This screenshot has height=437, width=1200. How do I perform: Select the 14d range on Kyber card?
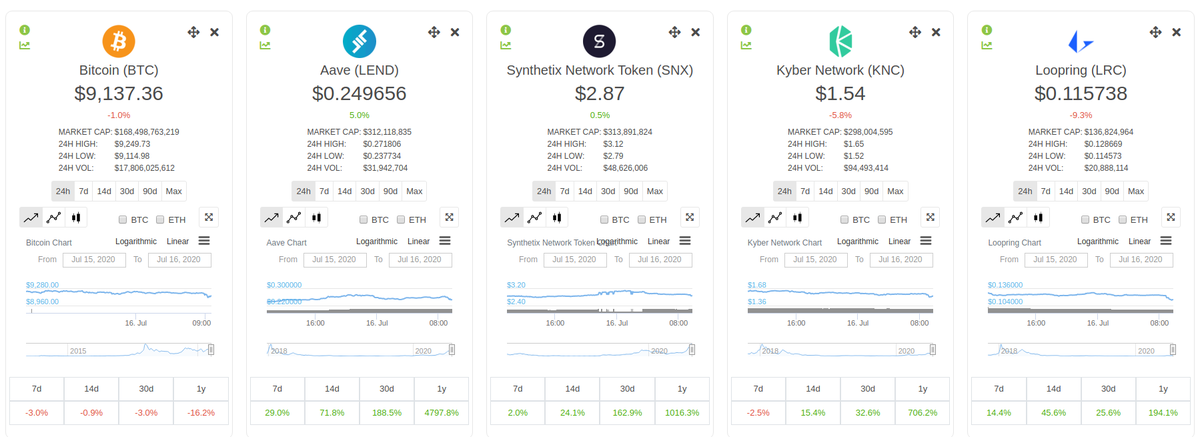click(x=826, y=191)
